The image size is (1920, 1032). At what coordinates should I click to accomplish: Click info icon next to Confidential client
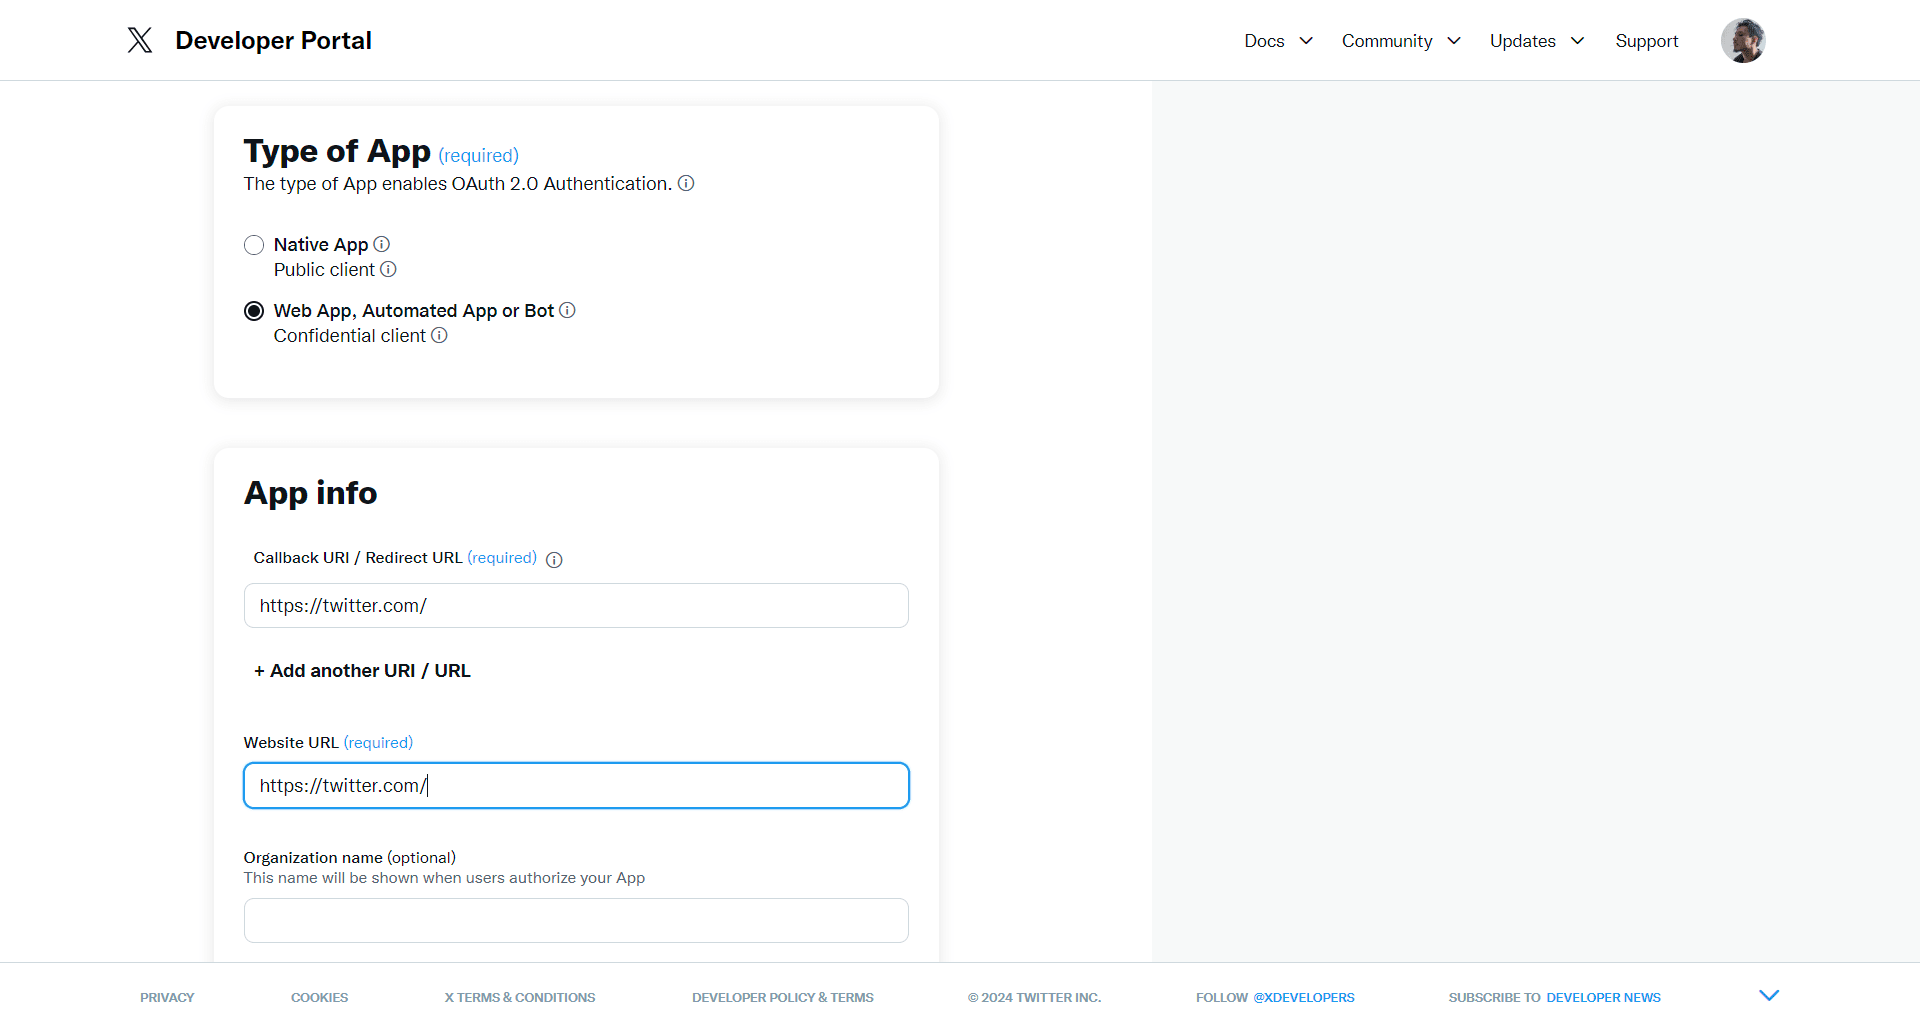(439, 335)
